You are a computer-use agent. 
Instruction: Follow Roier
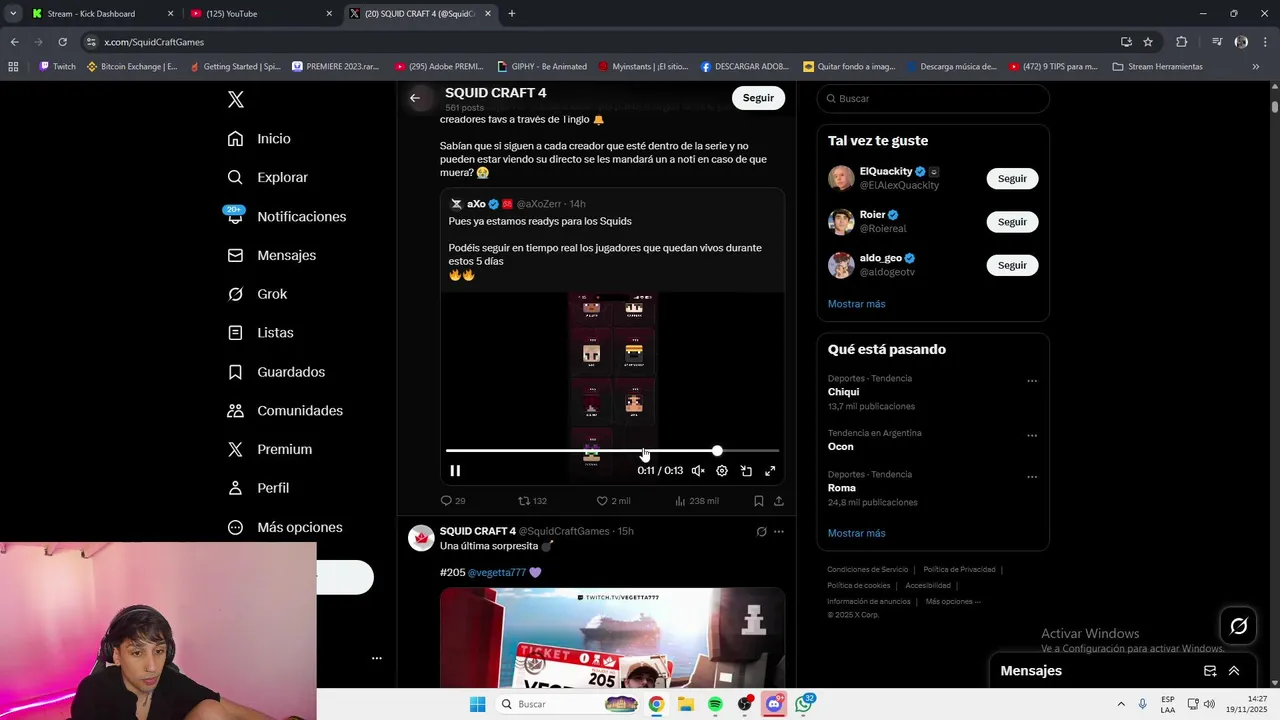(1012, 222)
